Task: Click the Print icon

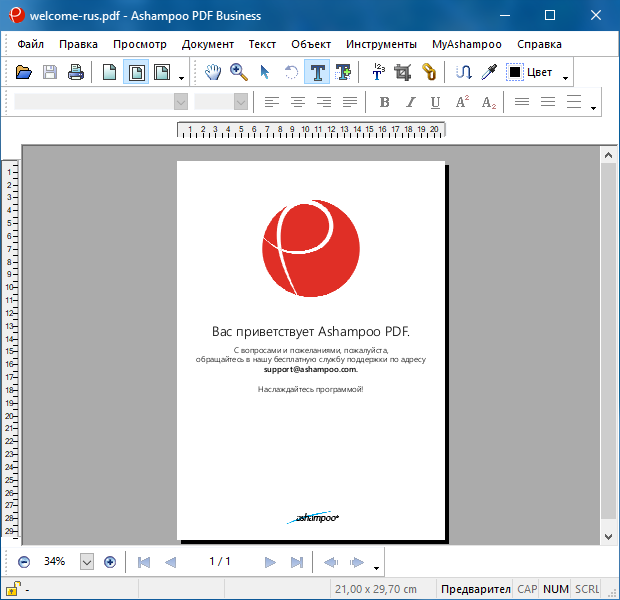Action: (76, 72)
